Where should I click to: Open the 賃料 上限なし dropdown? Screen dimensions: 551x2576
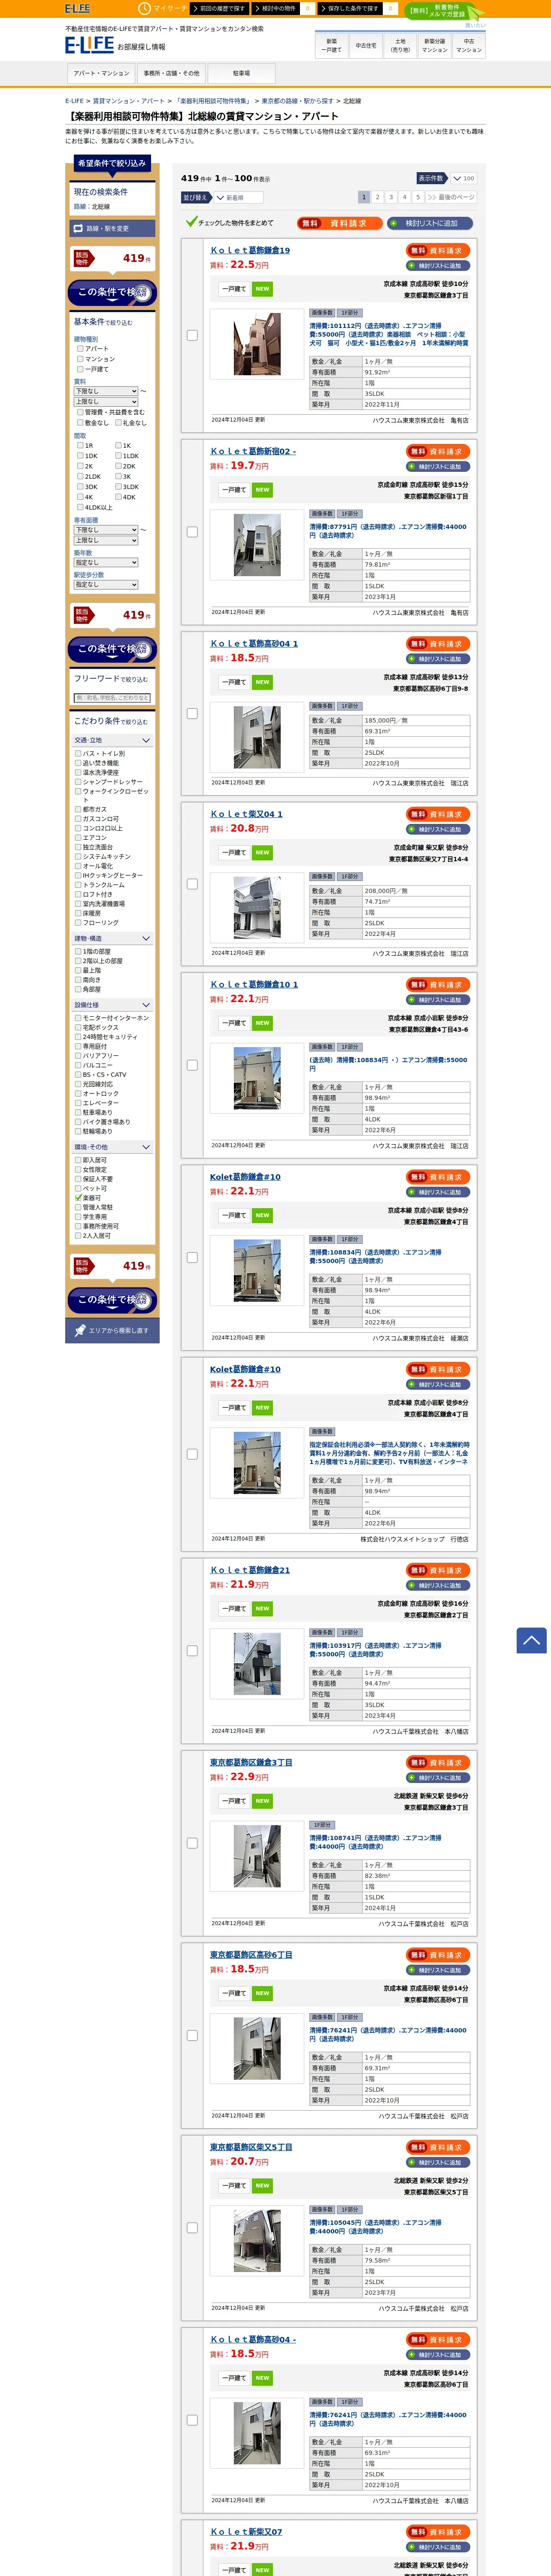tap(105, 401)
